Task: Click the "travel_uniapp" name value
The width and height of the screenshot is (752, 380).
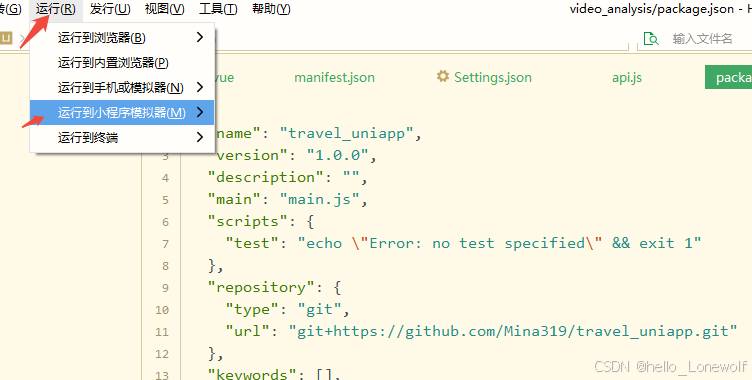Action: pyautogui.click(x=346, y=133)
